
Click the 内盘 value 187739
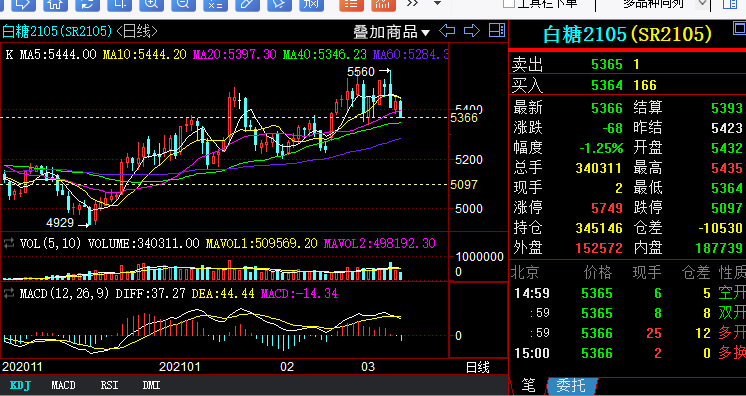719,248
